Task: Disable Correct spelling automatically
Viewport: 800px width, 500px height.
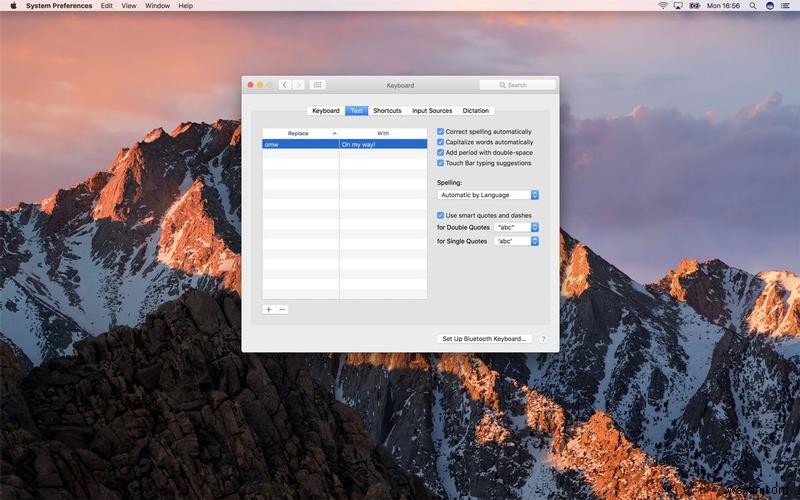Action: click(x=441, y=131)
